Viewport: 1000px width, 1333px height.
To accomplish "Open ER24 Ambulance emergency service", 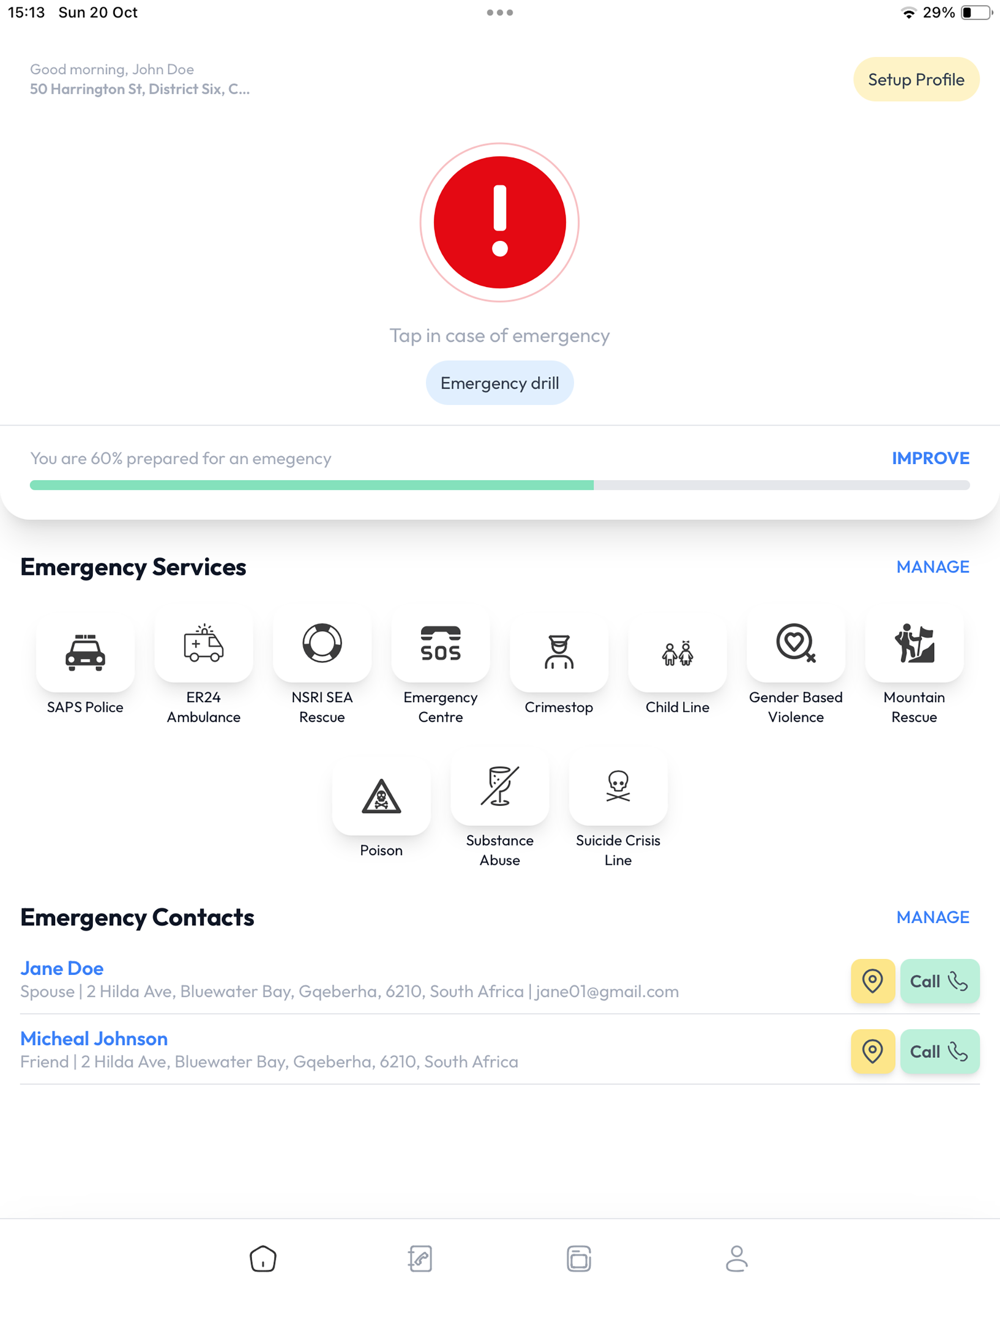I will point(204,644).
